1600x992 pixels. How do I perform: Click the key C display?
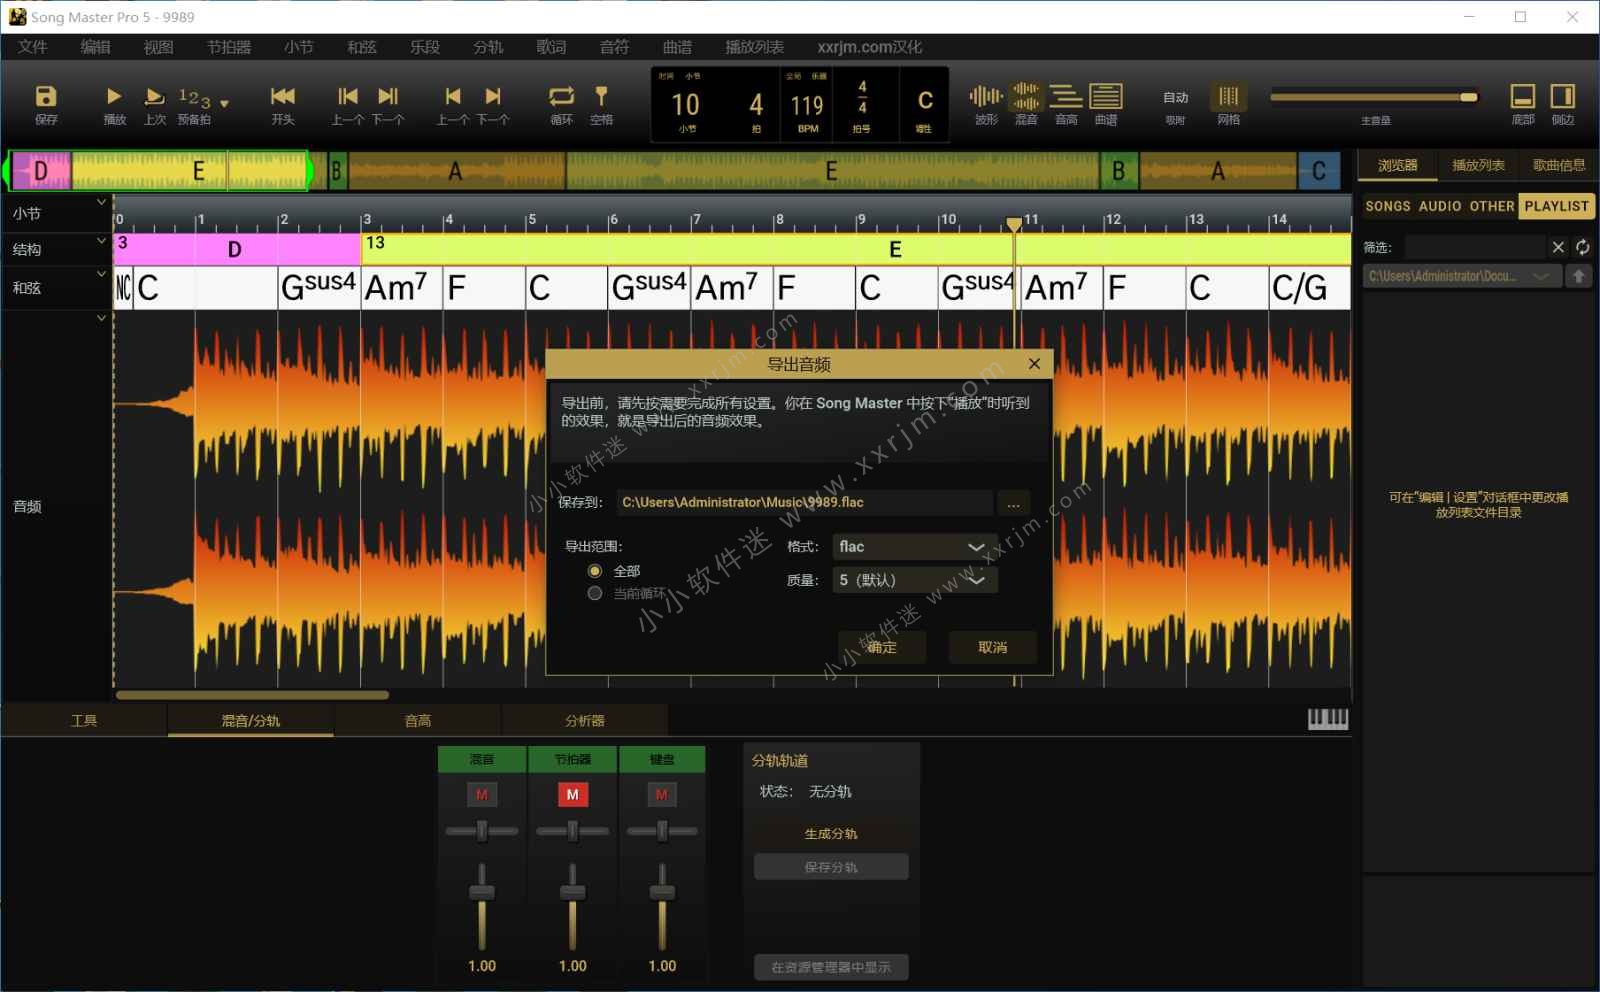(x=925, y=101)
